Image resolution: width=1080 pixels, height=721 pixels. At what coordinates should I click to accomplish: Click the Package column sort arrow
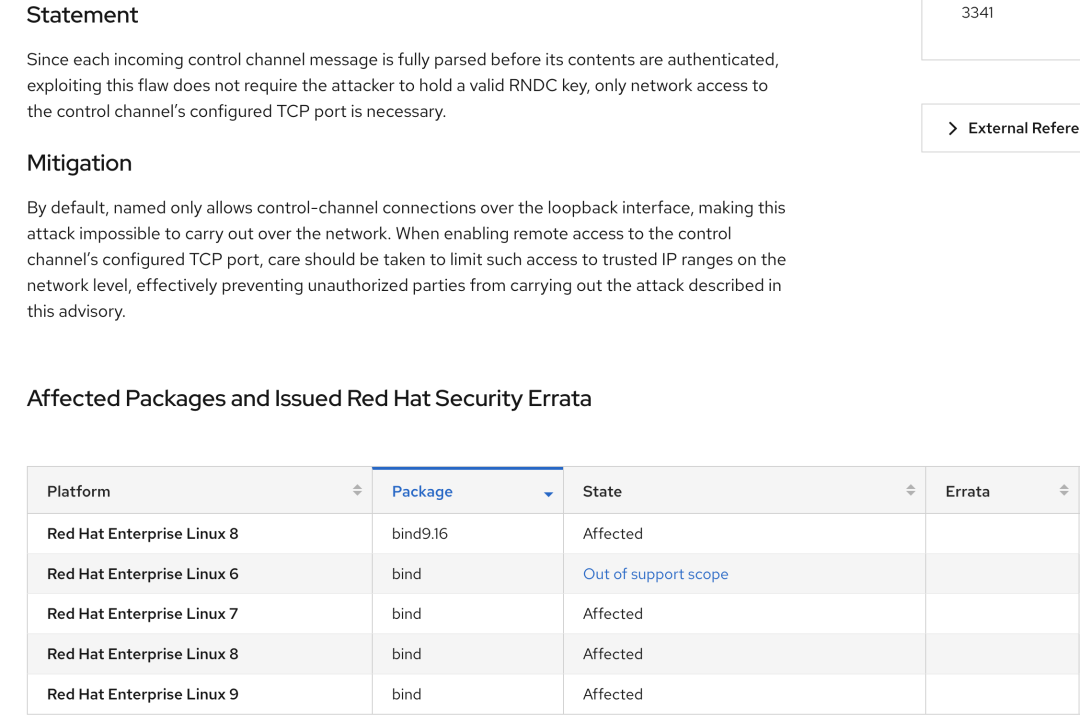point(548,493)
